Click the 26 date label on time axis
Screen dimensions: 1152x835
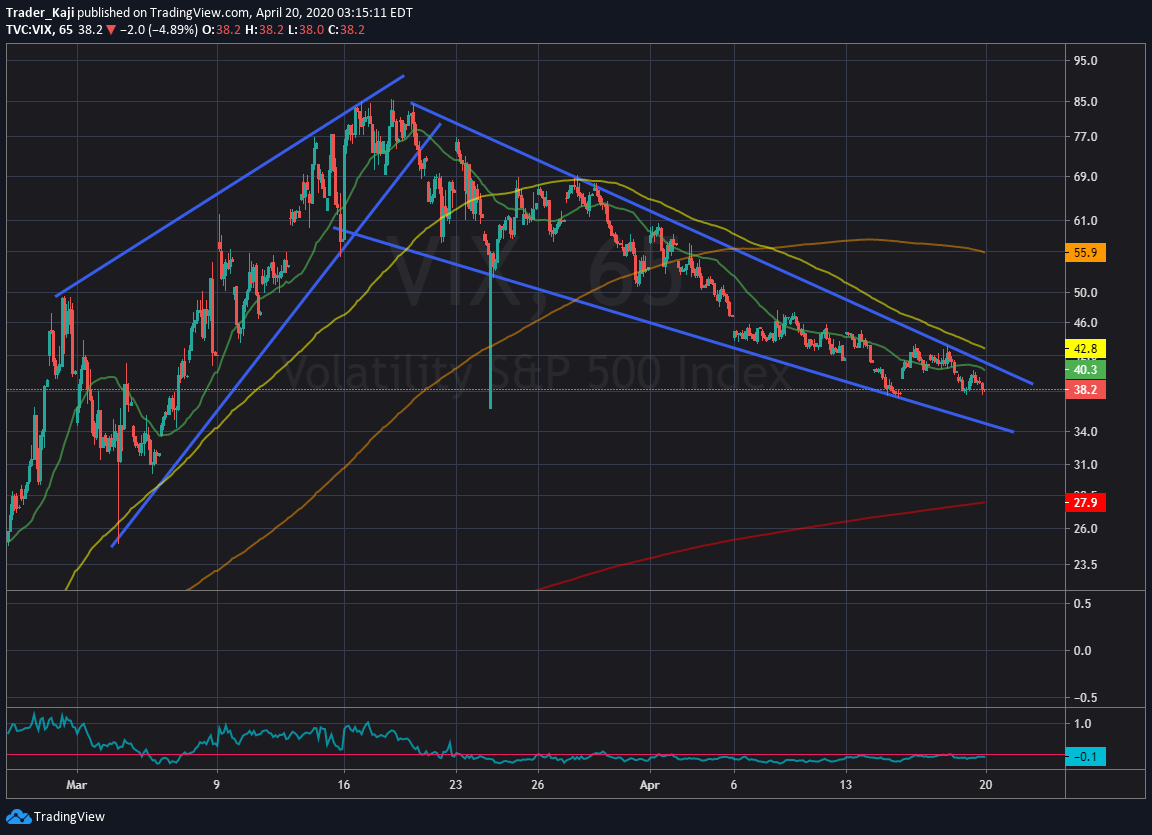pyautogui.click(x=538, y=785)
